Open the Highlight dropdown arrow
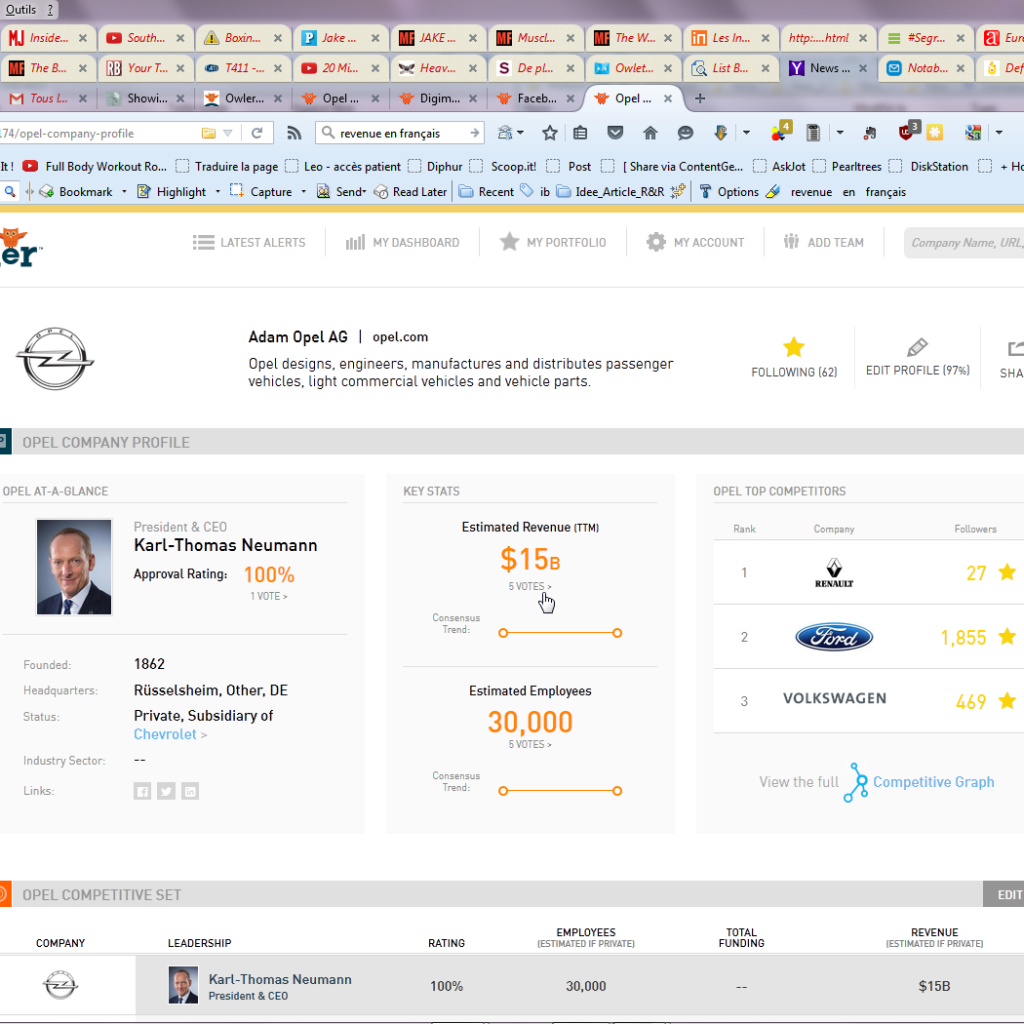The image size is (1024, 1024). (x=217, y=191)
